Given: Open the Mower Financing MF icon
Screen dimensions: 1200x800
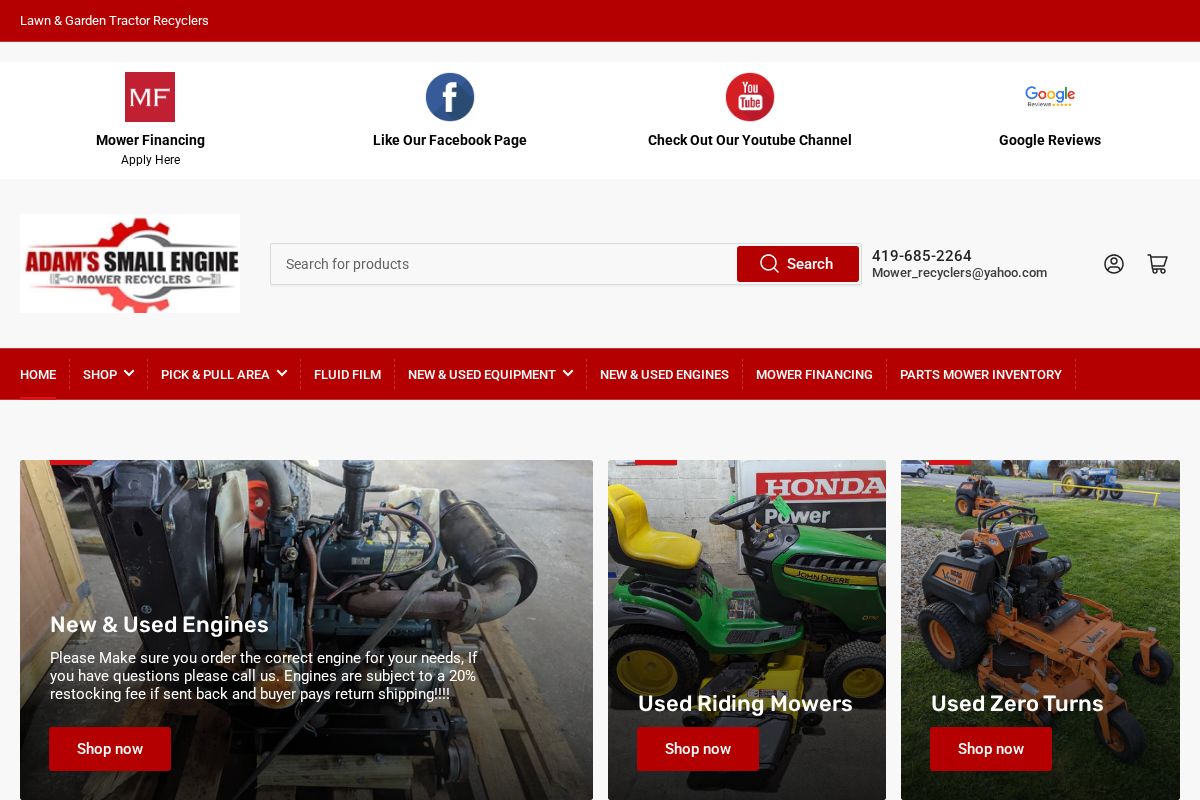Looking at the screenshot, I should (x=150, y=95).
